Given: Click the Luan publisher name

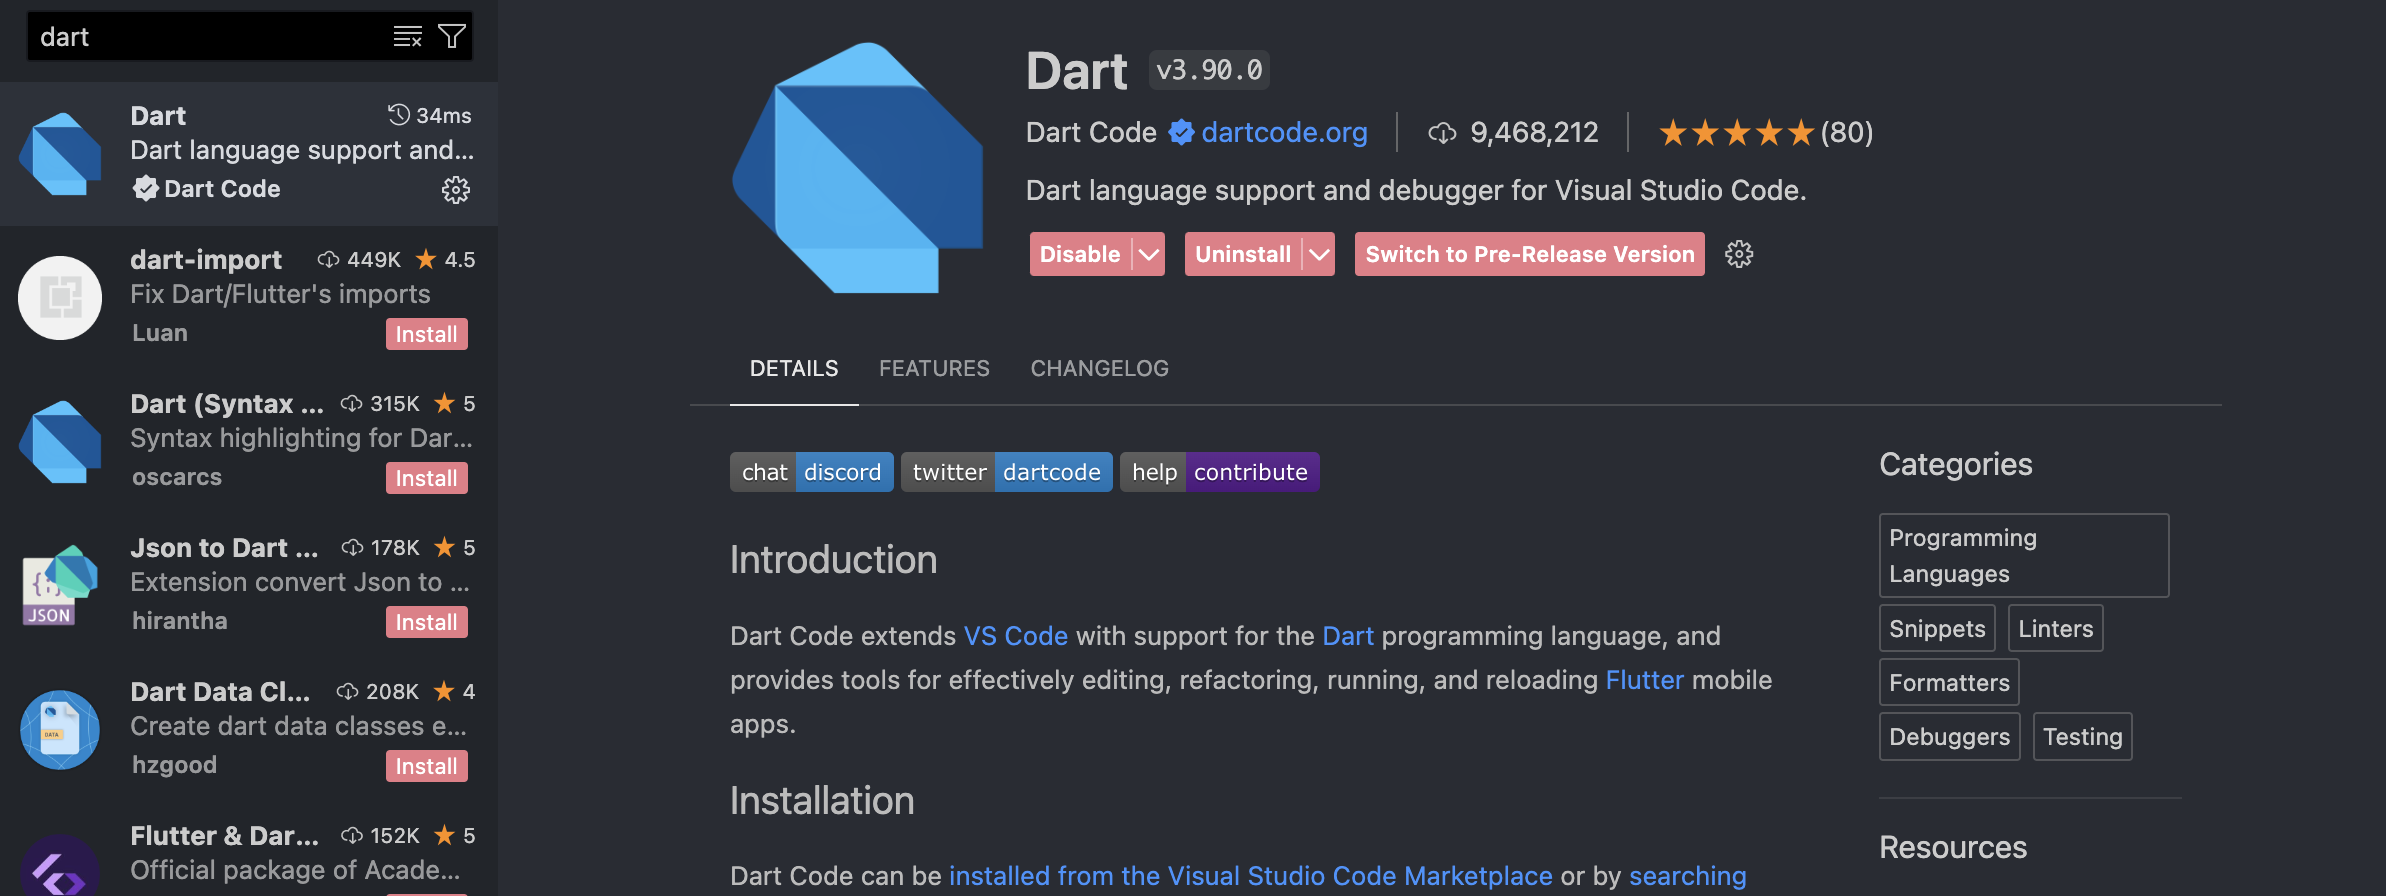Looking at the screenshot, I should [x=160, y=333].
